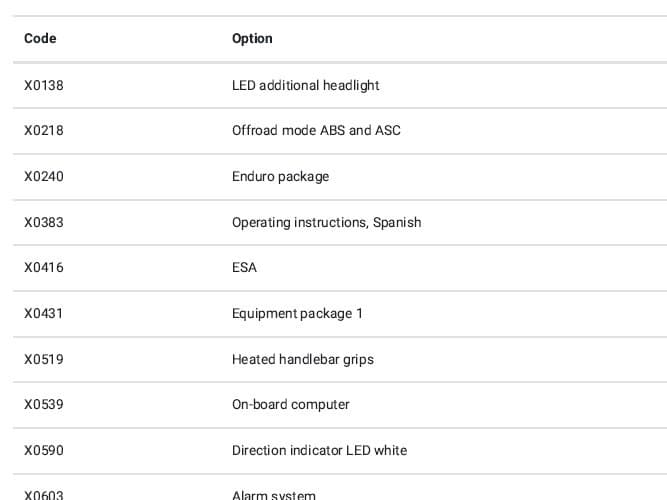Click Direction indicator LED white
667x500 pixels.
[319, 450]
